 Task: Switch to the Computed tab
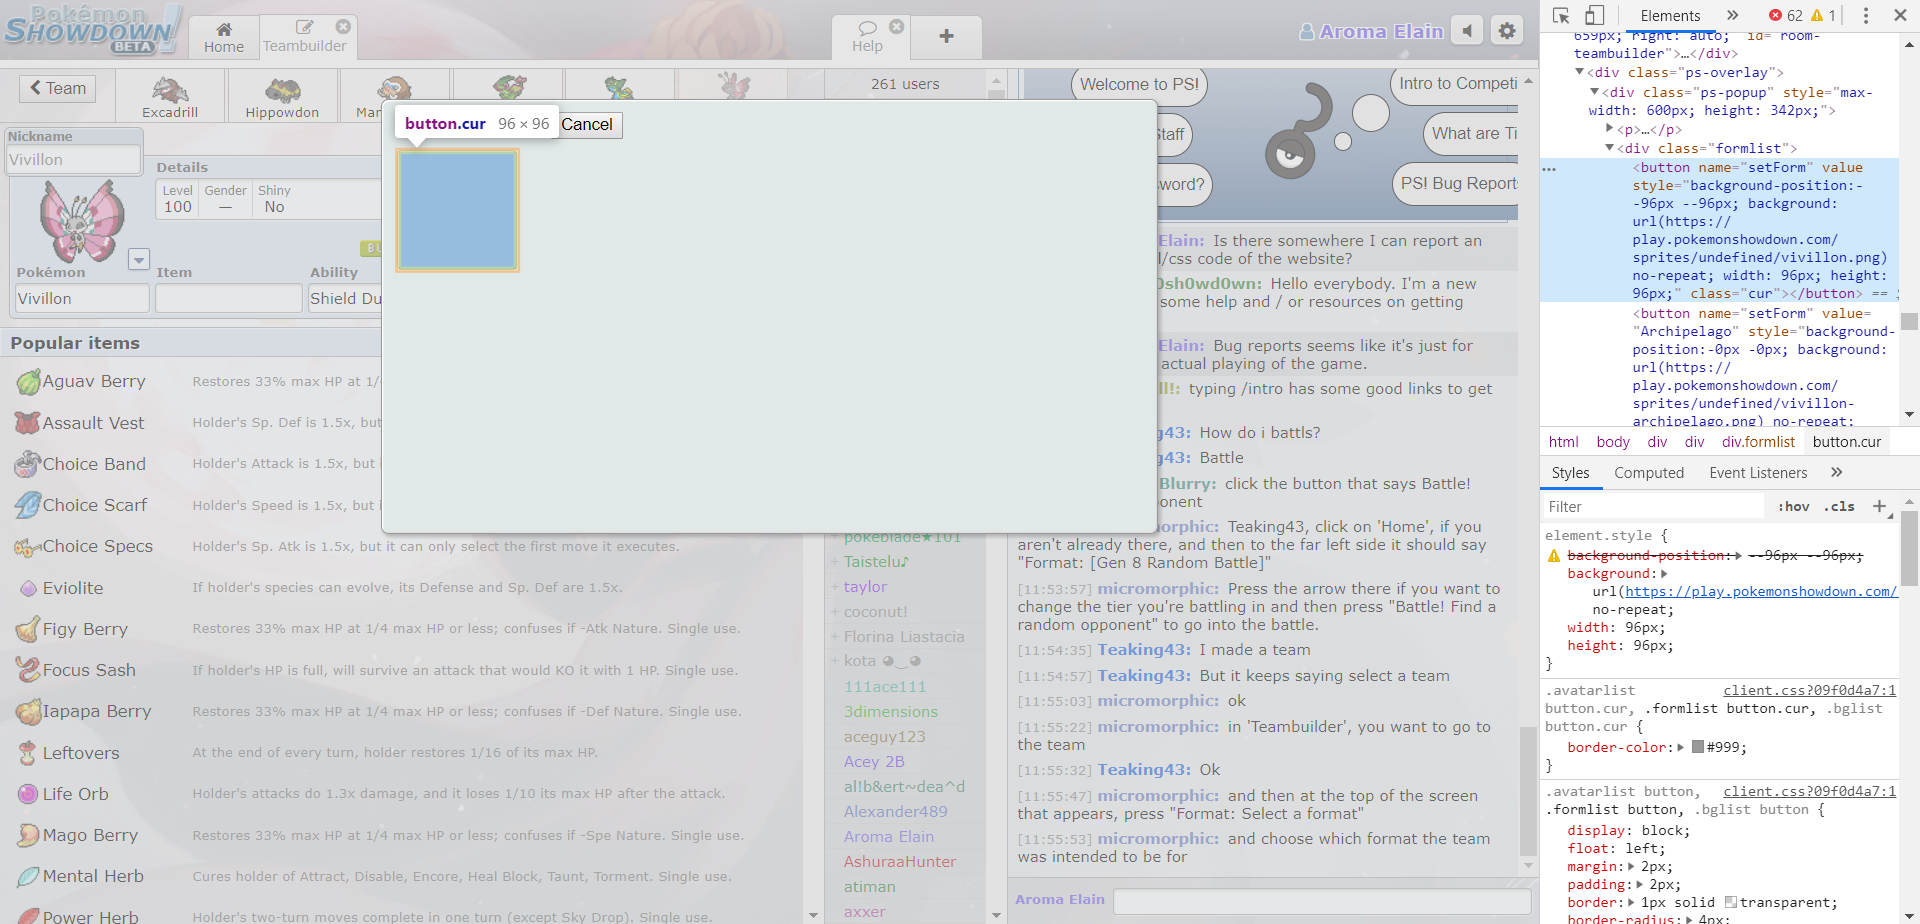pos(1649,473)
